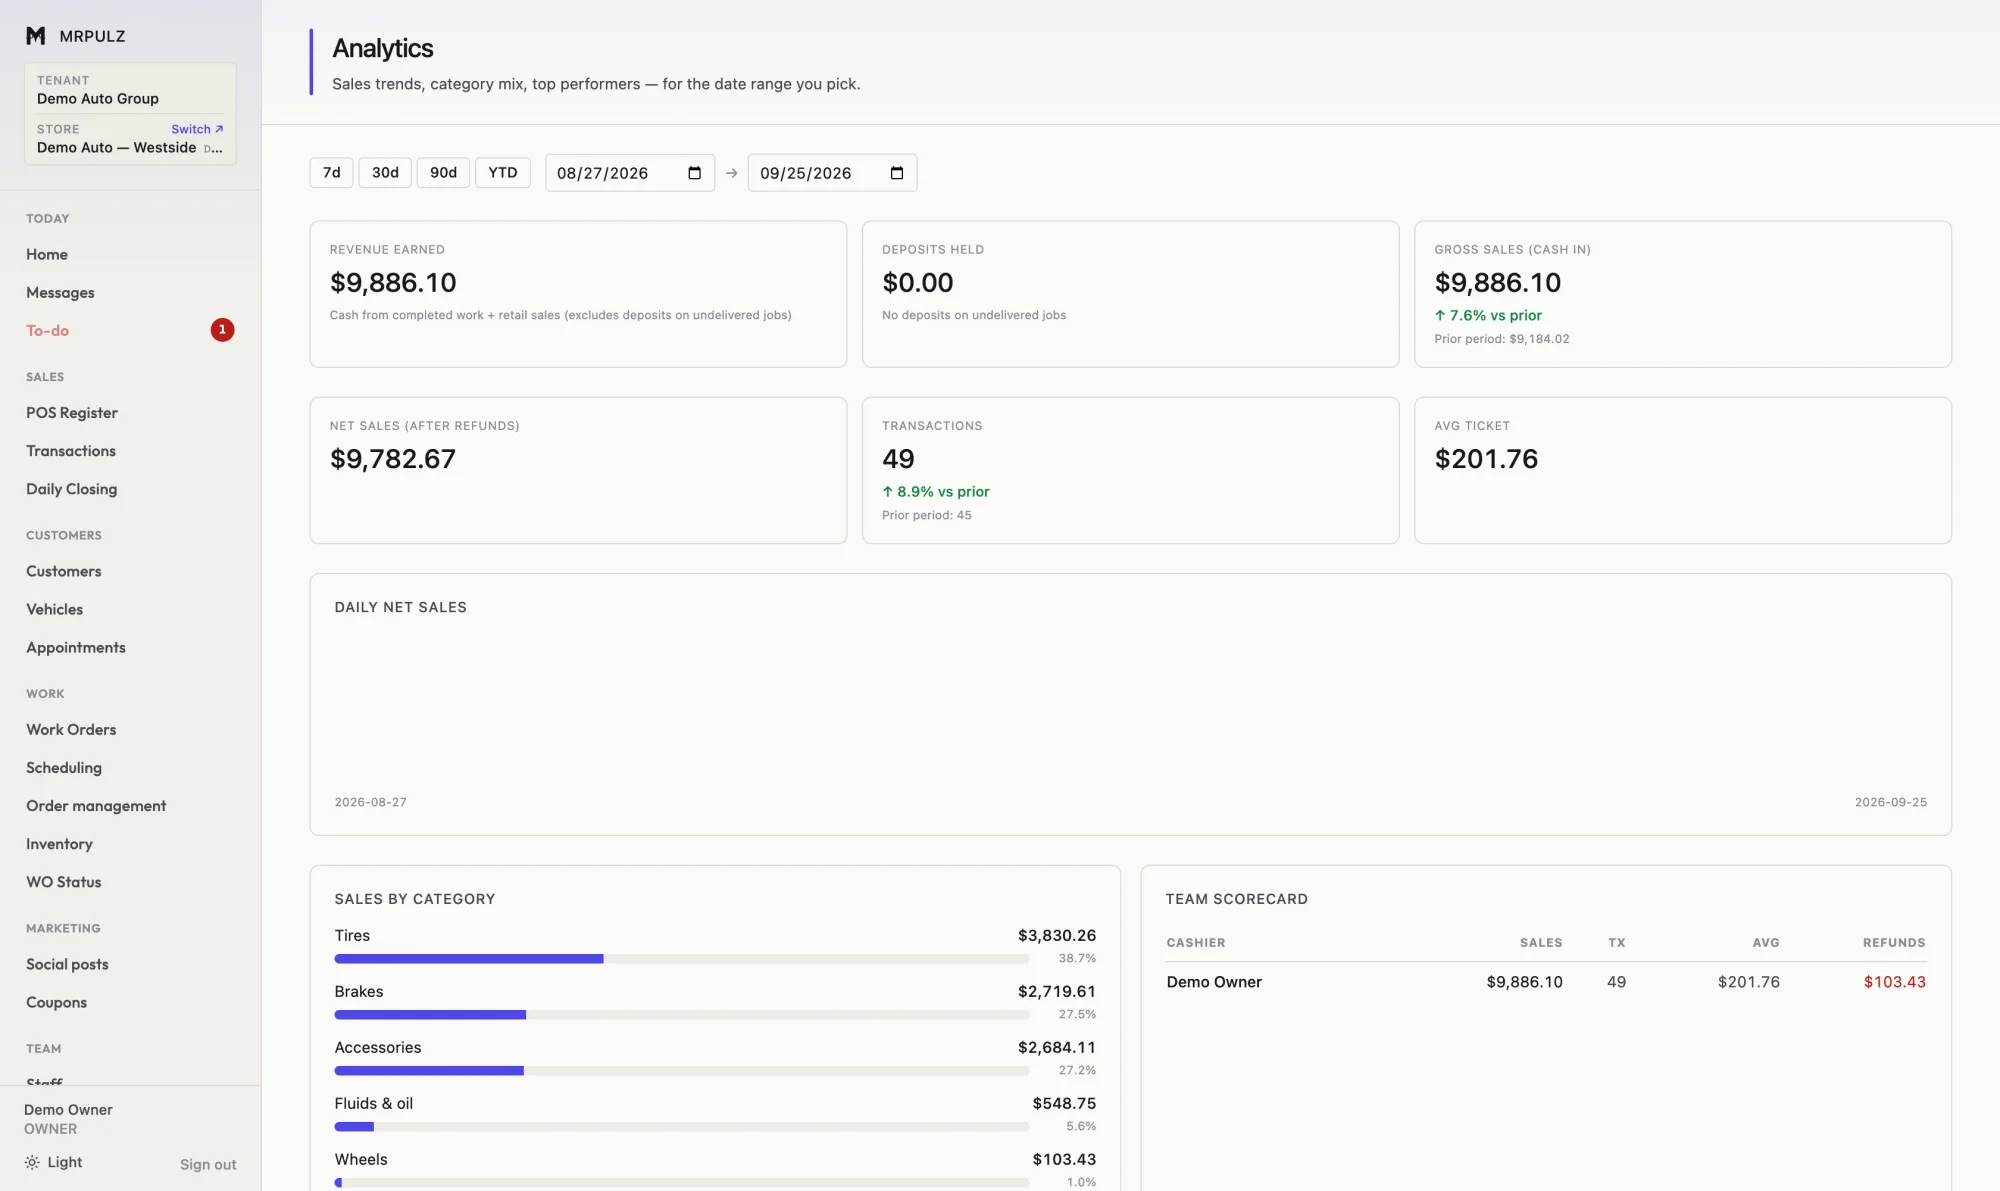This screenshot has height=1191, width=2000.
Task: Open POS Register
Action: coord(72,413)
